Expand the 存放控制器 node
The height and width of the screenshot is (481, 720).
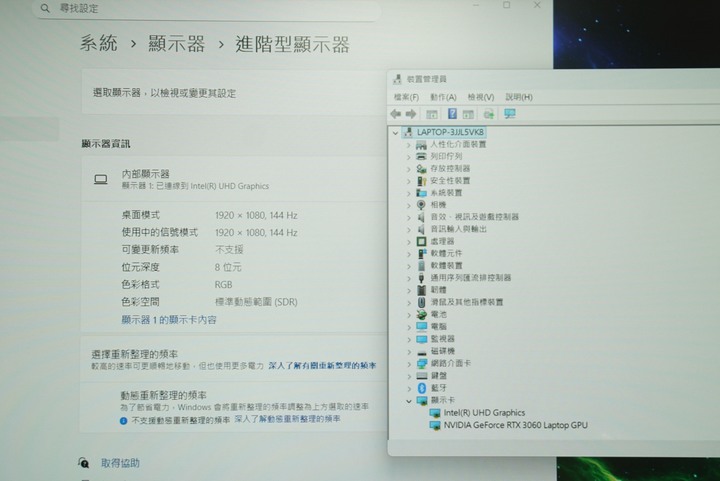pos(408,169)
